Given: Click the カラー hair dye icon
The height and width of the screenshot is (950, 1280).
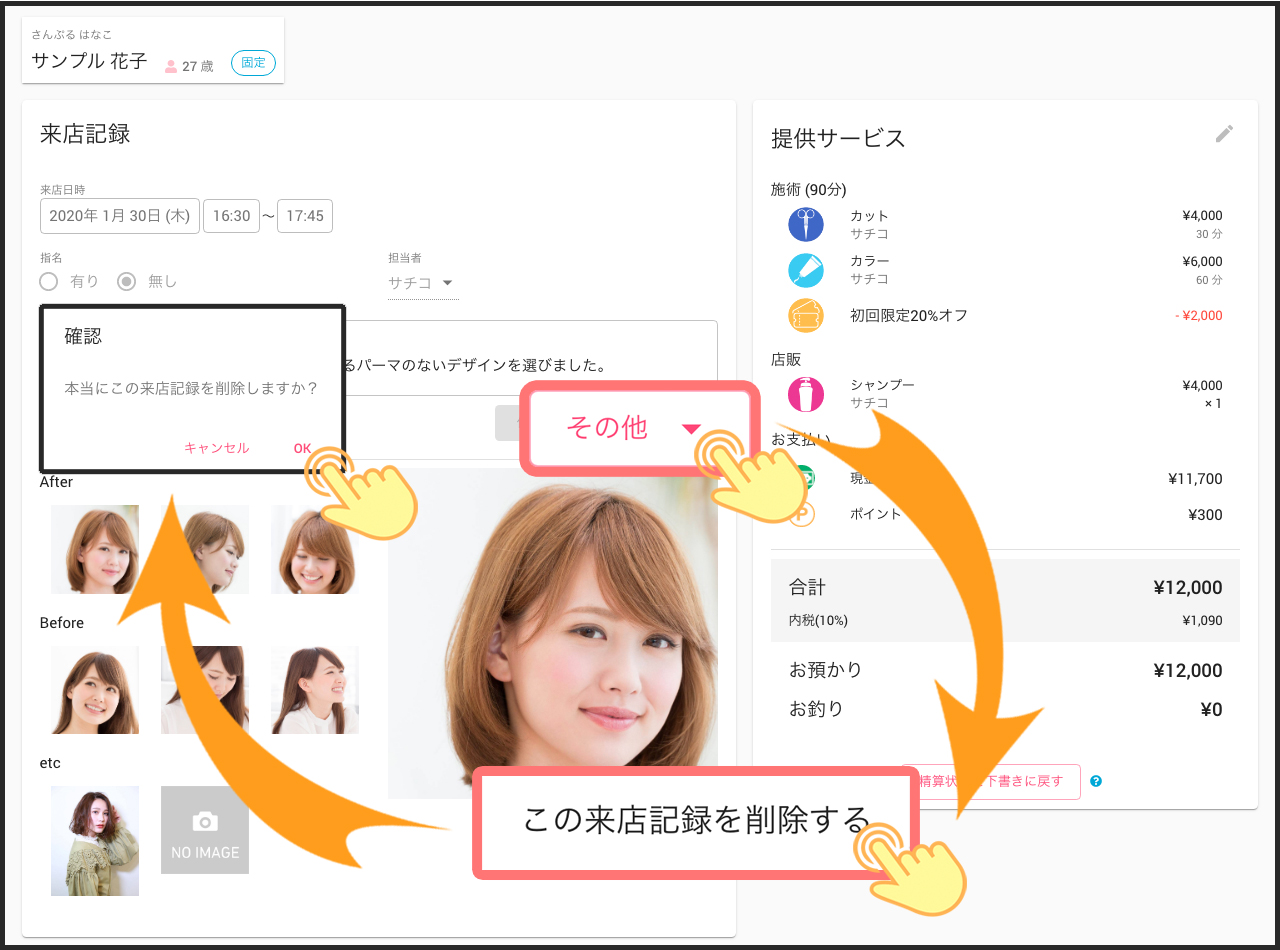Looking at the screenshot, I should tap(805, 269).
